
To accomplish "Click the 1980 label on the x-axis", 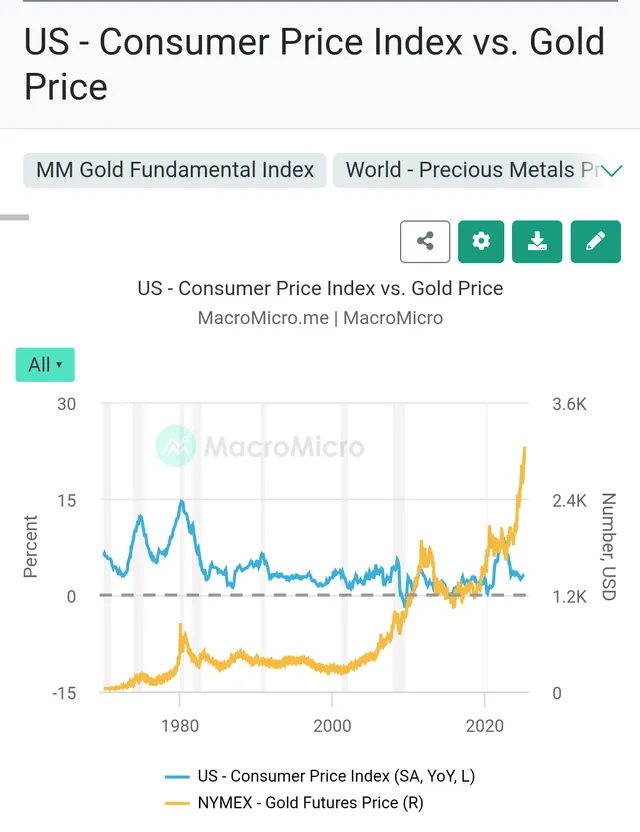I will click(x=180, y=726).
